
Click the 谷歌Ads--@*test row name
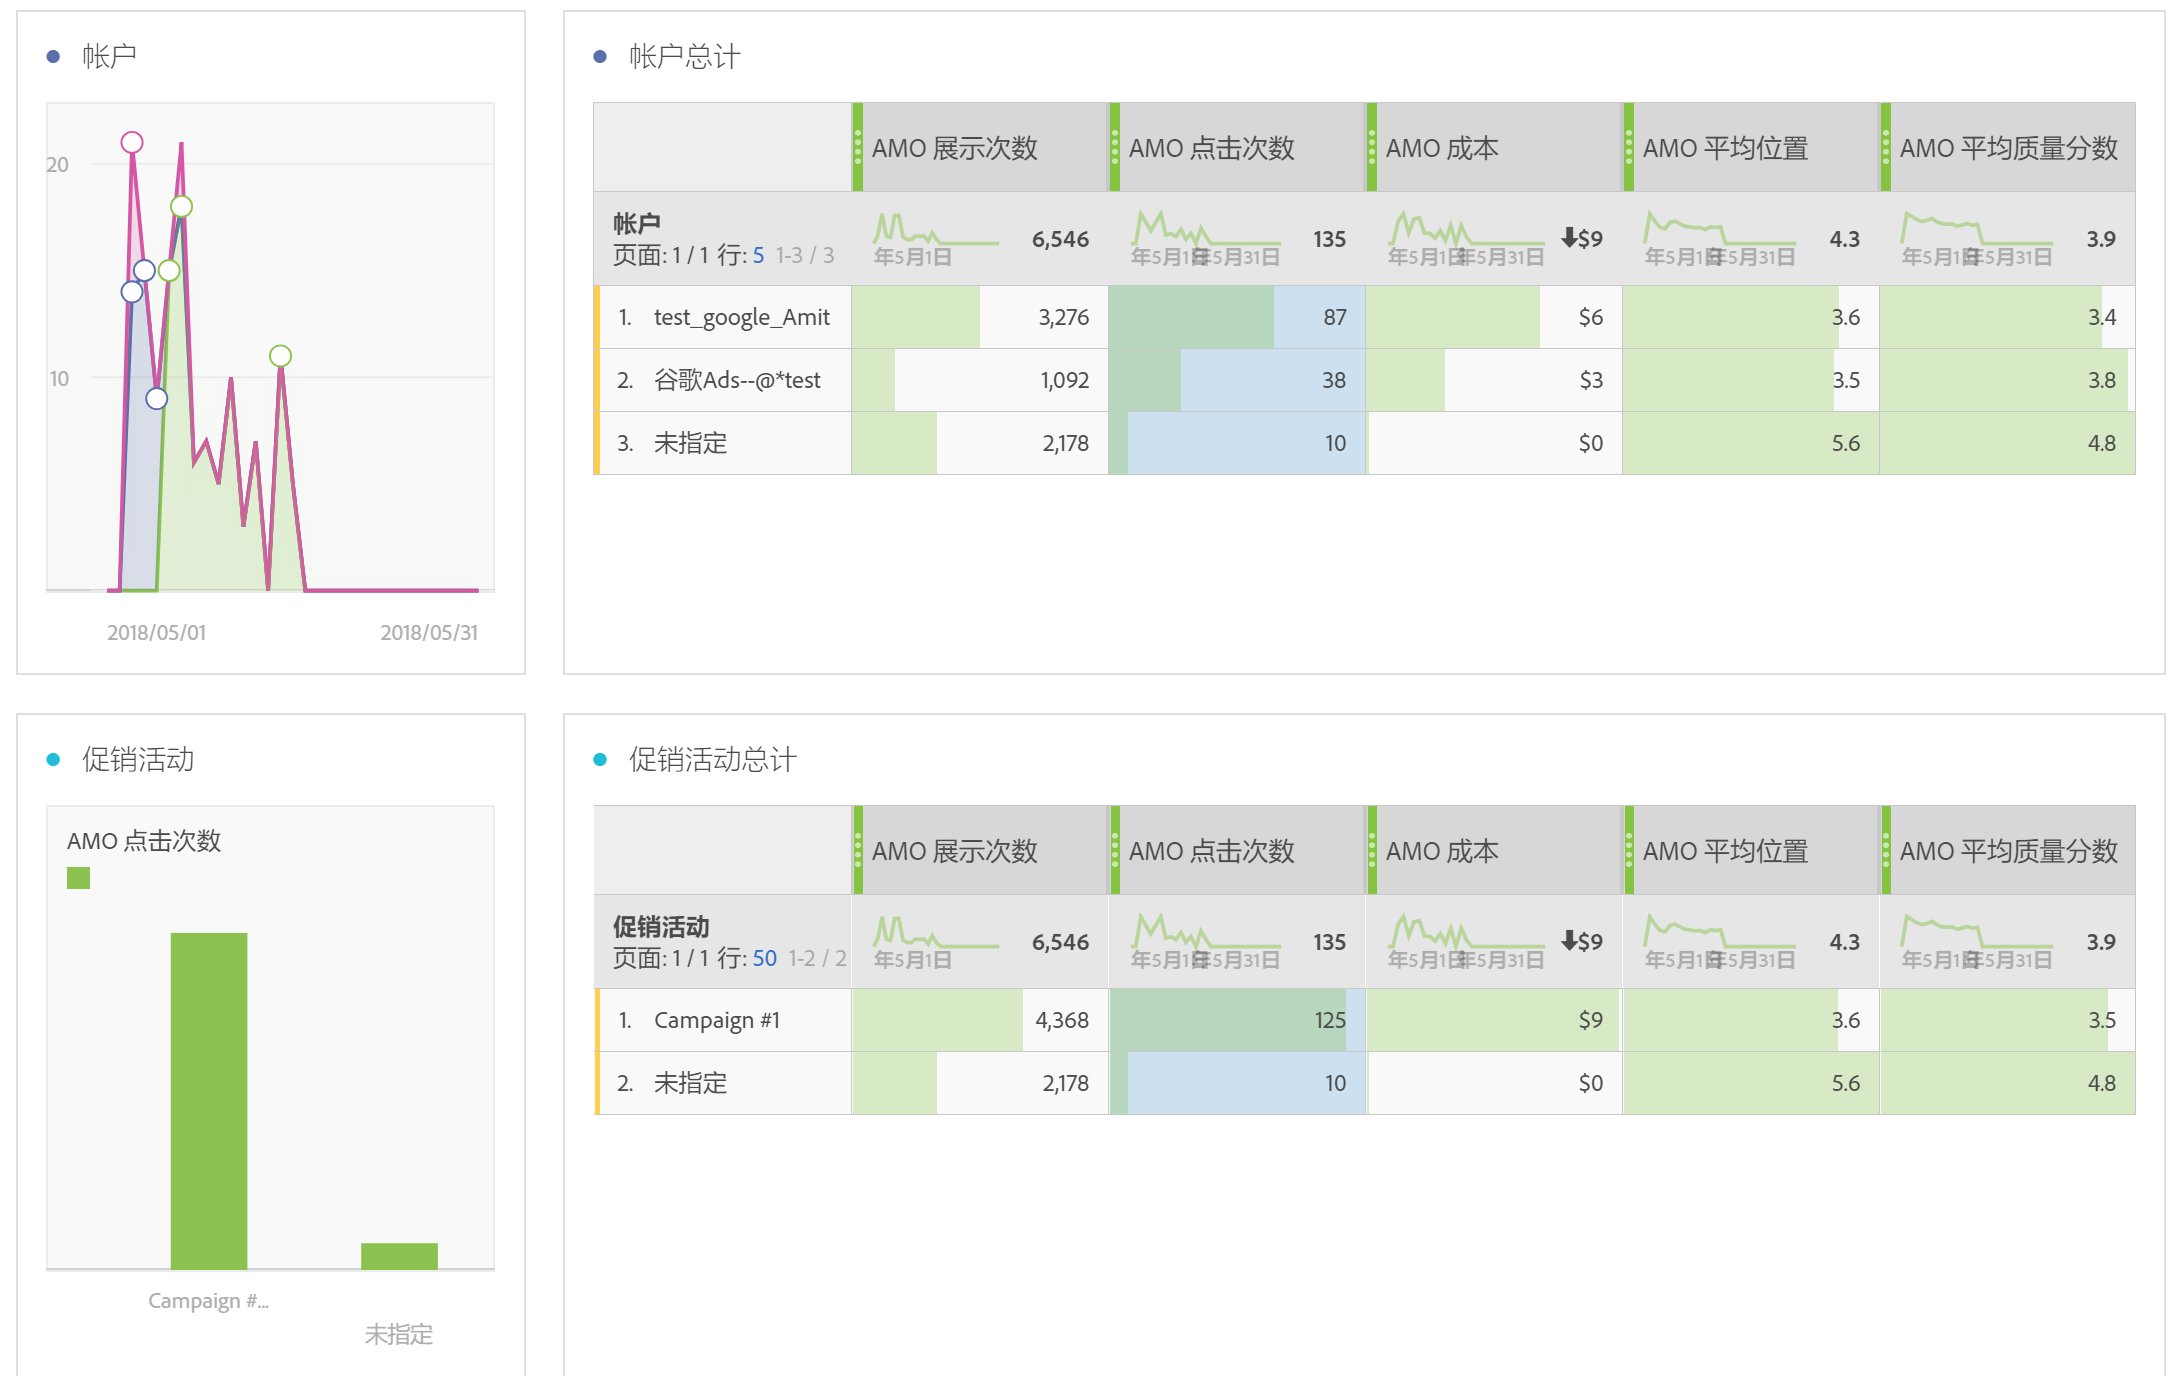click(736, 381)
